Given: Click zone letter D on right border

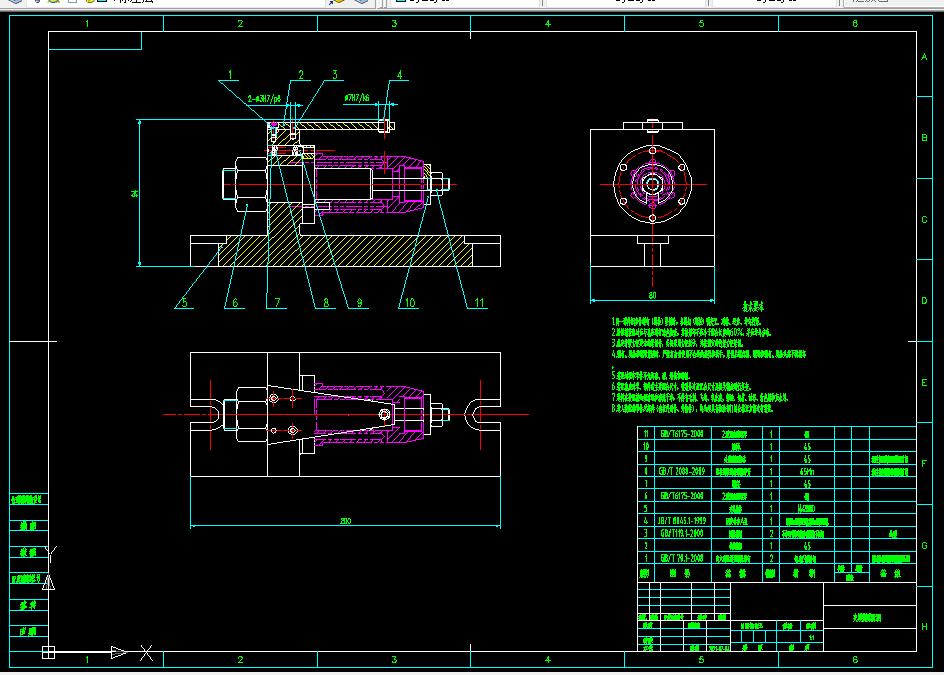Looking at the screenshot, I should click(924, 300).
